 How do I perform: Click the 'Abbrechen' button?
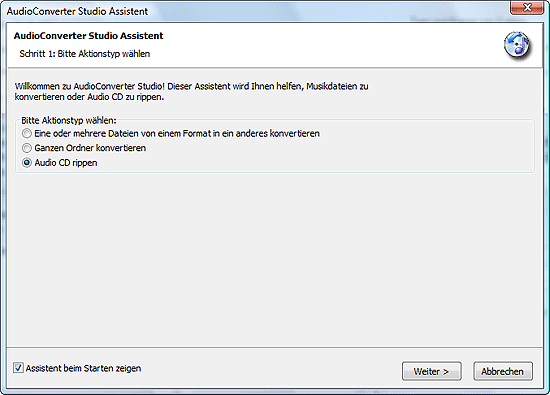tap(503, 371)
